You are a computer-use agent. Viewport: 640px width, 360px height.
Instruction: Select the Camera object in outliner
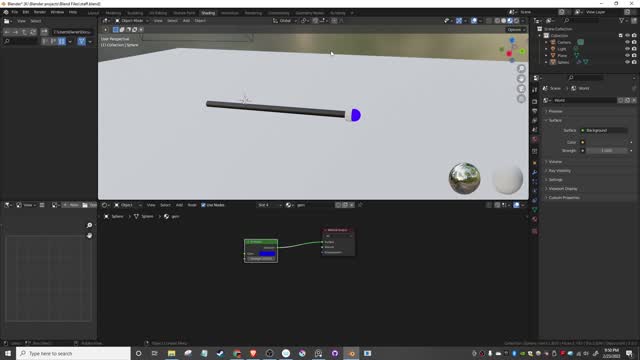[x=564, y=42]
